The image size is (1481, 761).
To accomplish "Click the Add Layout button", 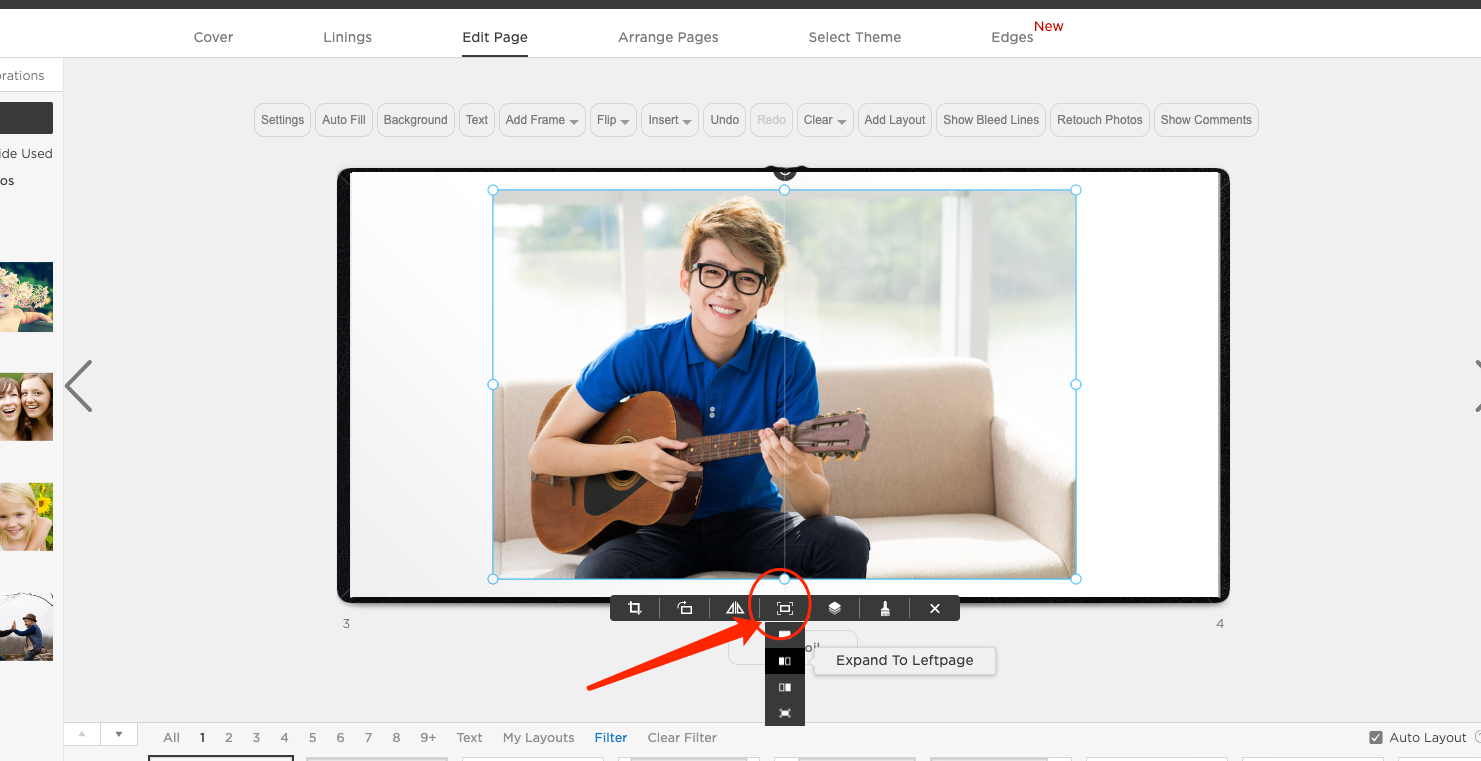I will [x=895, y=120].
